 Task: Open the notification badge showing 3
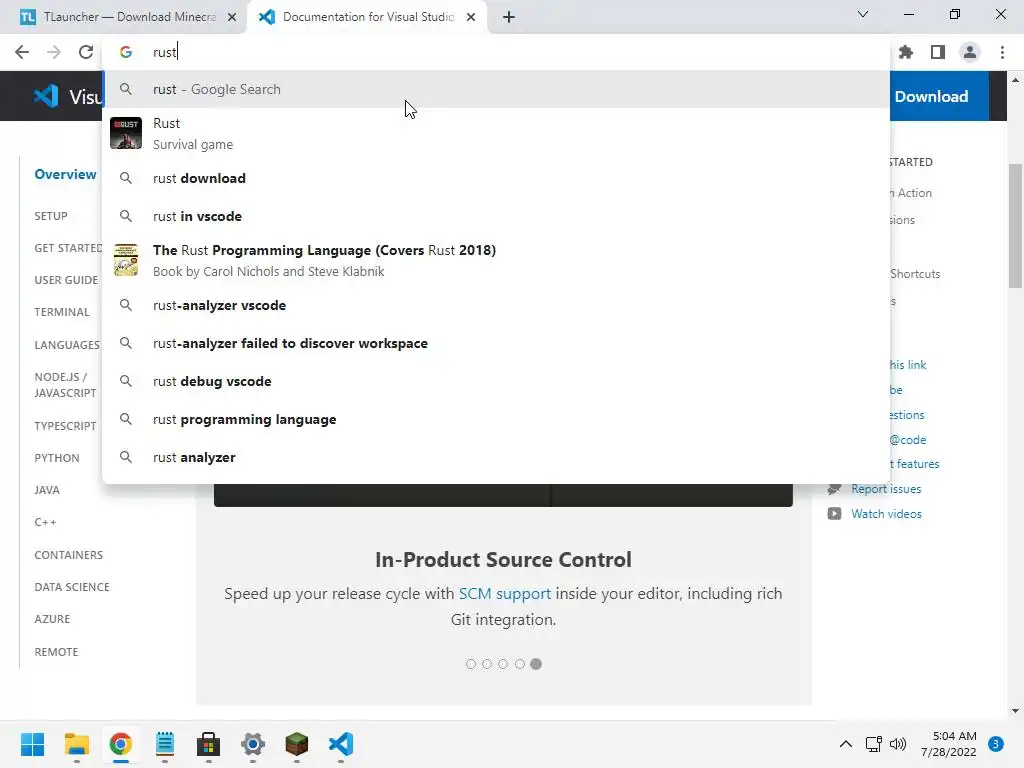click(x=996, y=744)
